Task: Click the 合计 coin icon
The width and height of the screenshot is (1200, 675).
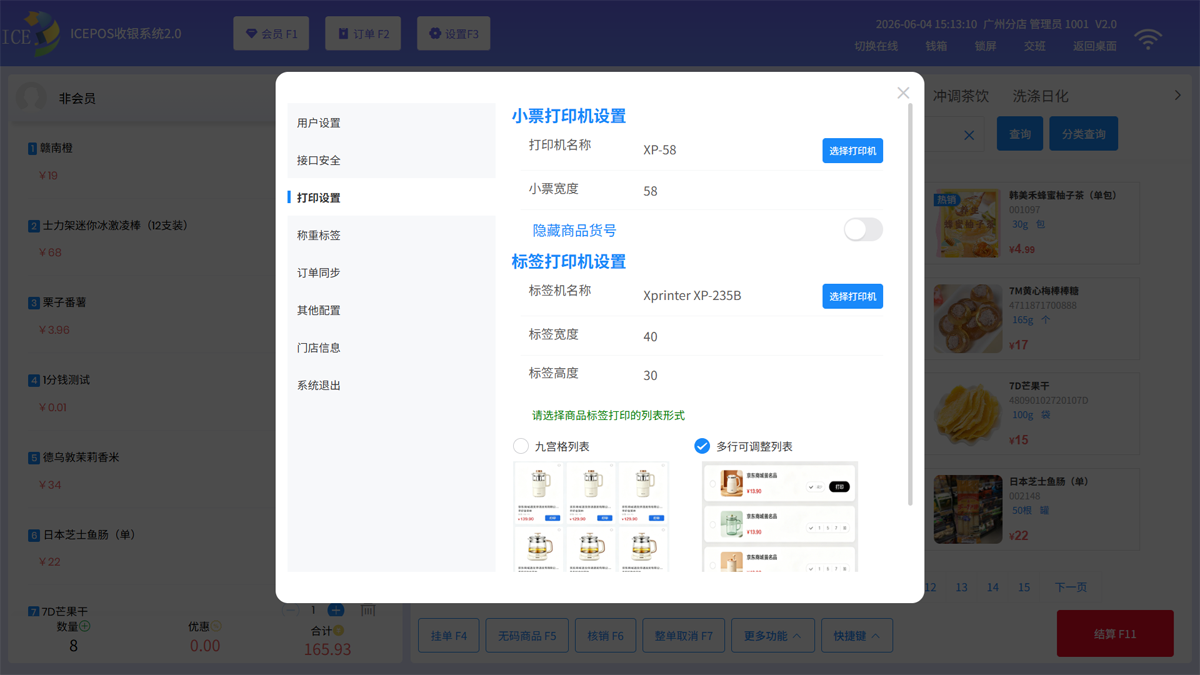Action: coord(339,631)
